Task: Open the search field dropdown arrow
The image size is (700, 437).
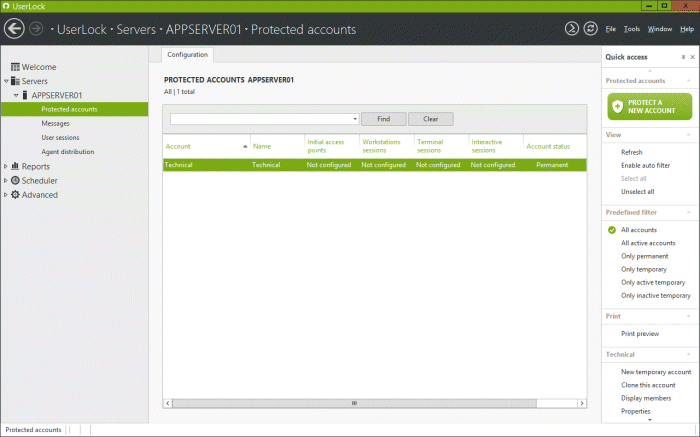Action: (355, 119)
